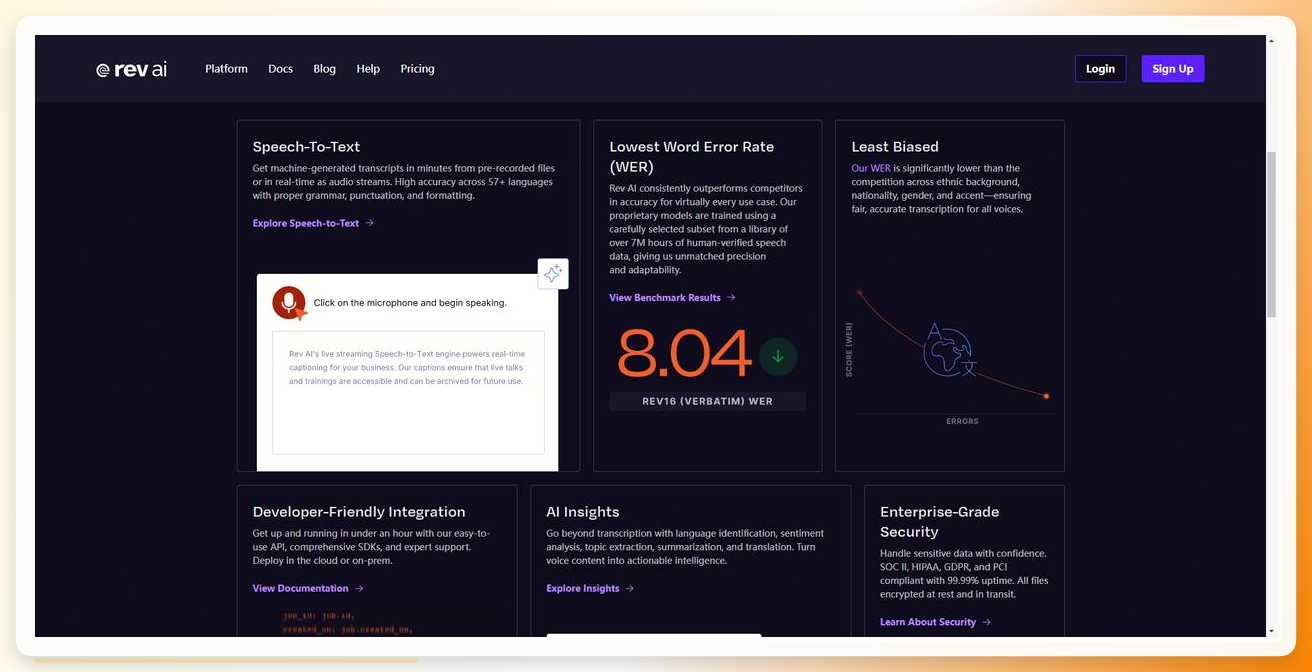Go to the Blog page
The height and width of the screenshot is (672, 1312).
325,69
